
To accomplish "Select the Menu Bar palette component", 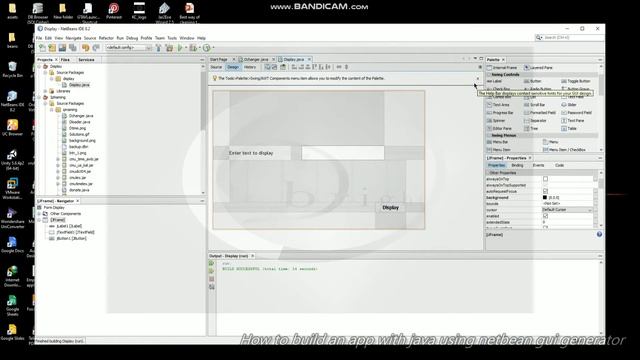I will point(497,142).
